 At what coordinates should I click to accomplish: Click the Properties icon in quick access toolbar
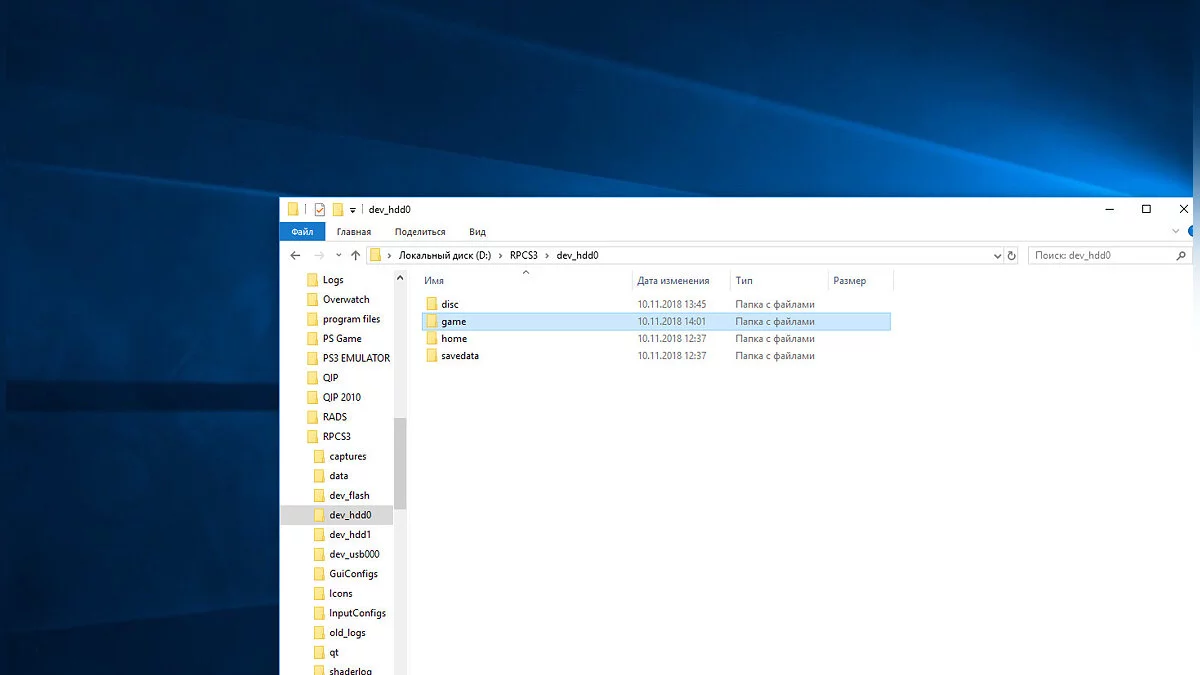(319, 210)
